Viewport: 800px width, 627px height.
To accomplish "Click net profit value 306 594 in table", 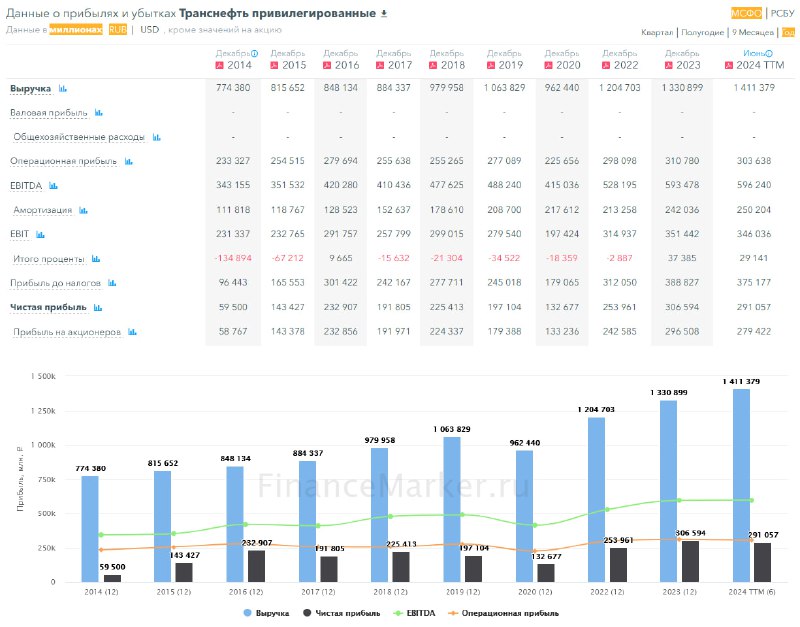I will point(682,307).
